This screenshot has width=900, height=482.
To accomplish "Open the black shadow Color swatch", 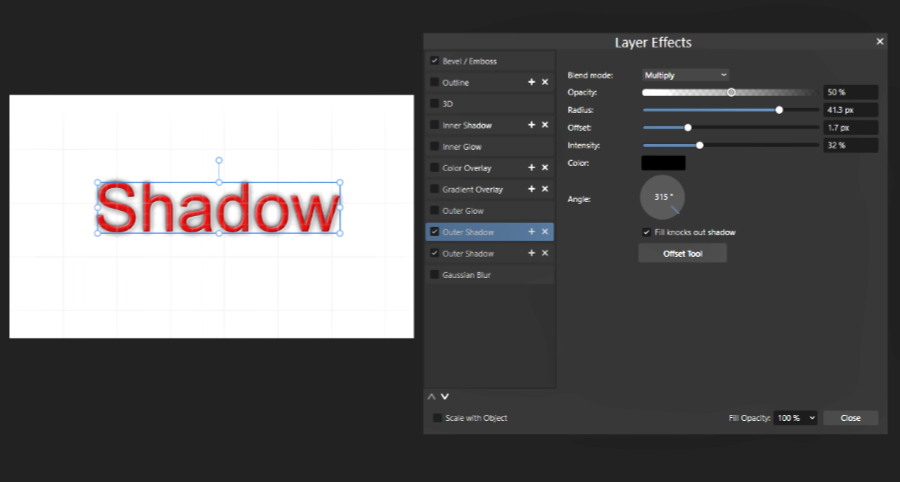I will click(x=664, y=162).
